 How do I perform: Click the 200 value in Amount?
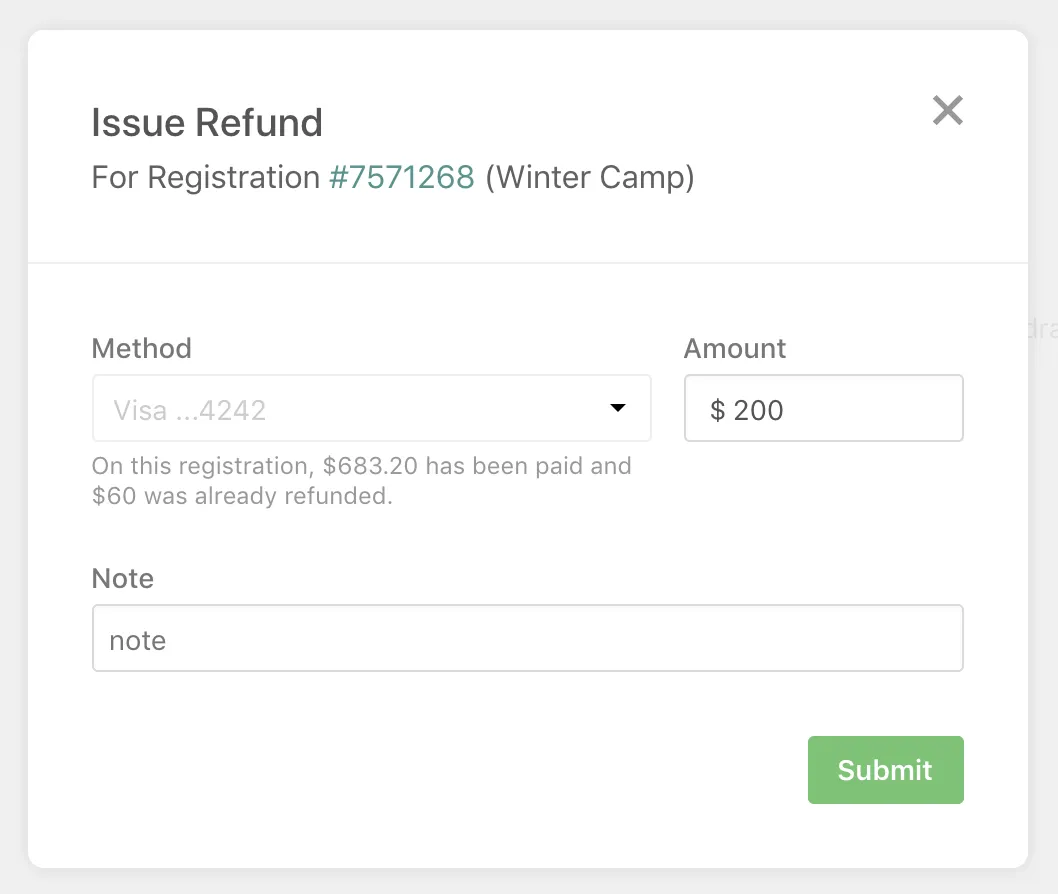tap(759, 410)
